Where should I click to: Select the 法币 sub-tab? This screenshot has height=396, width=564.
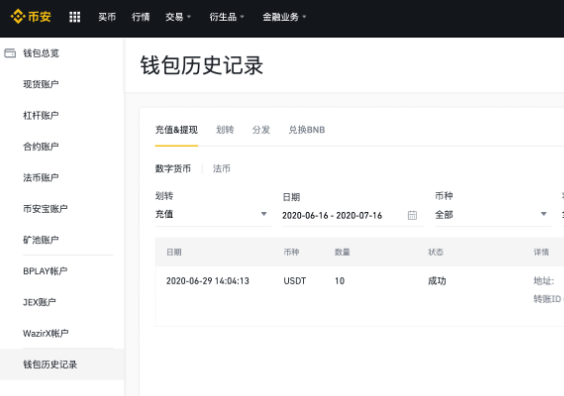click(222, 168)
